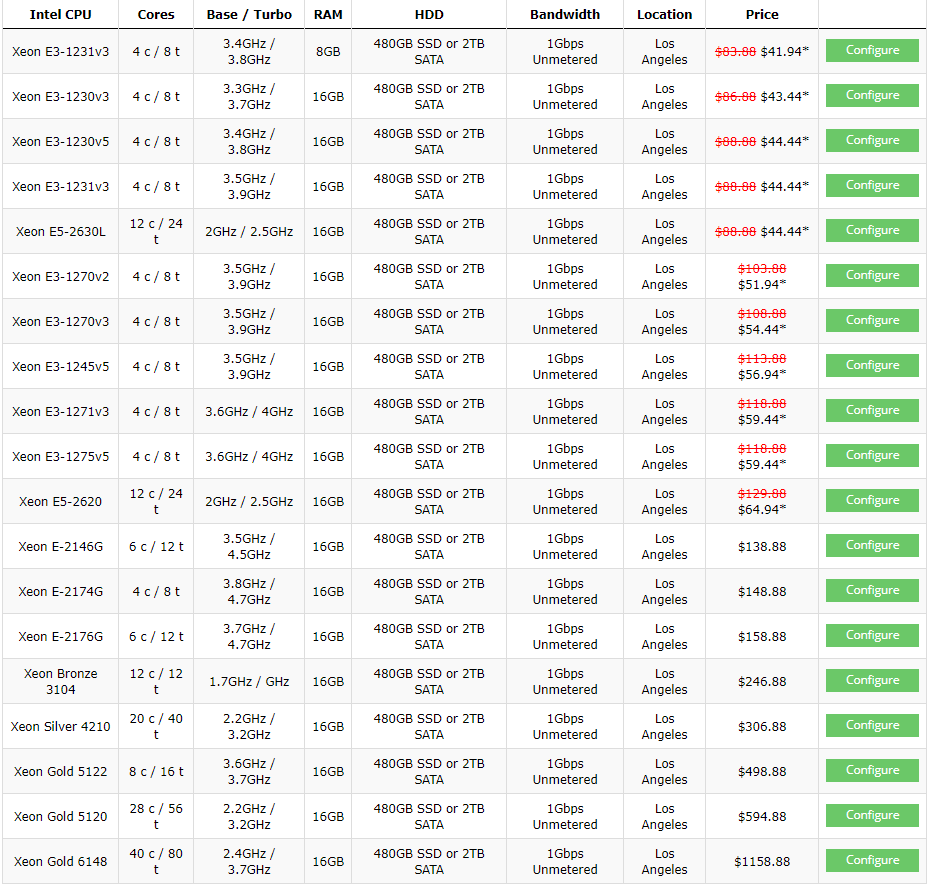Click the 3.3GHz / 3.7GHz clock speed cell

coord(249,97)
